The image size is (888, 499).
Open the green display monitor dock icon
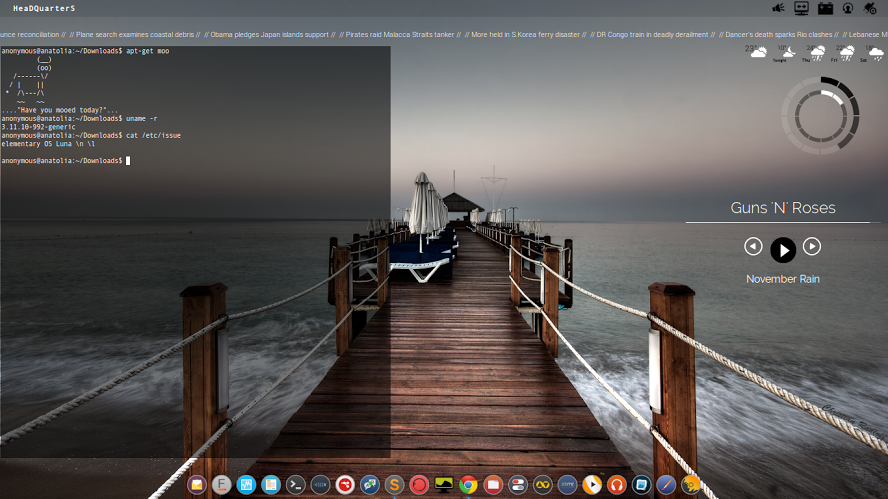click(444, 485)
